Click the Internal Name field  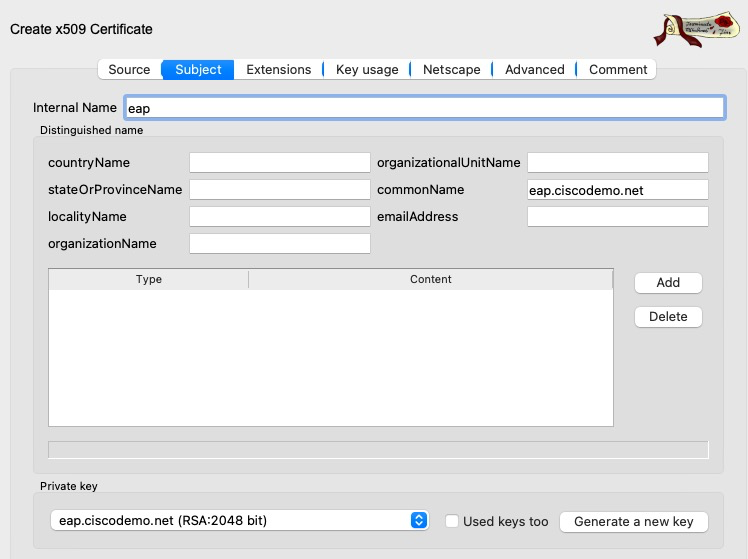click(x=425, y=108)
